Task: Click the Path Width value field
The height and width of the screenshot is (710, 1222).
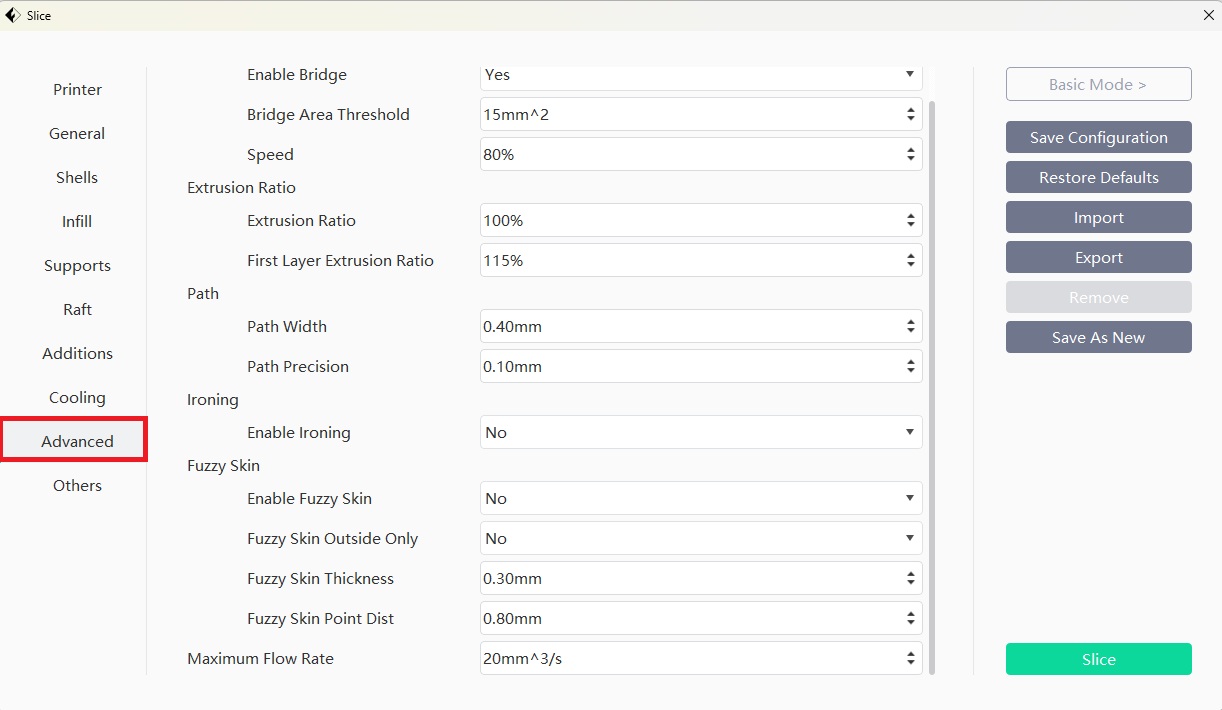Action: click(690, 327)
